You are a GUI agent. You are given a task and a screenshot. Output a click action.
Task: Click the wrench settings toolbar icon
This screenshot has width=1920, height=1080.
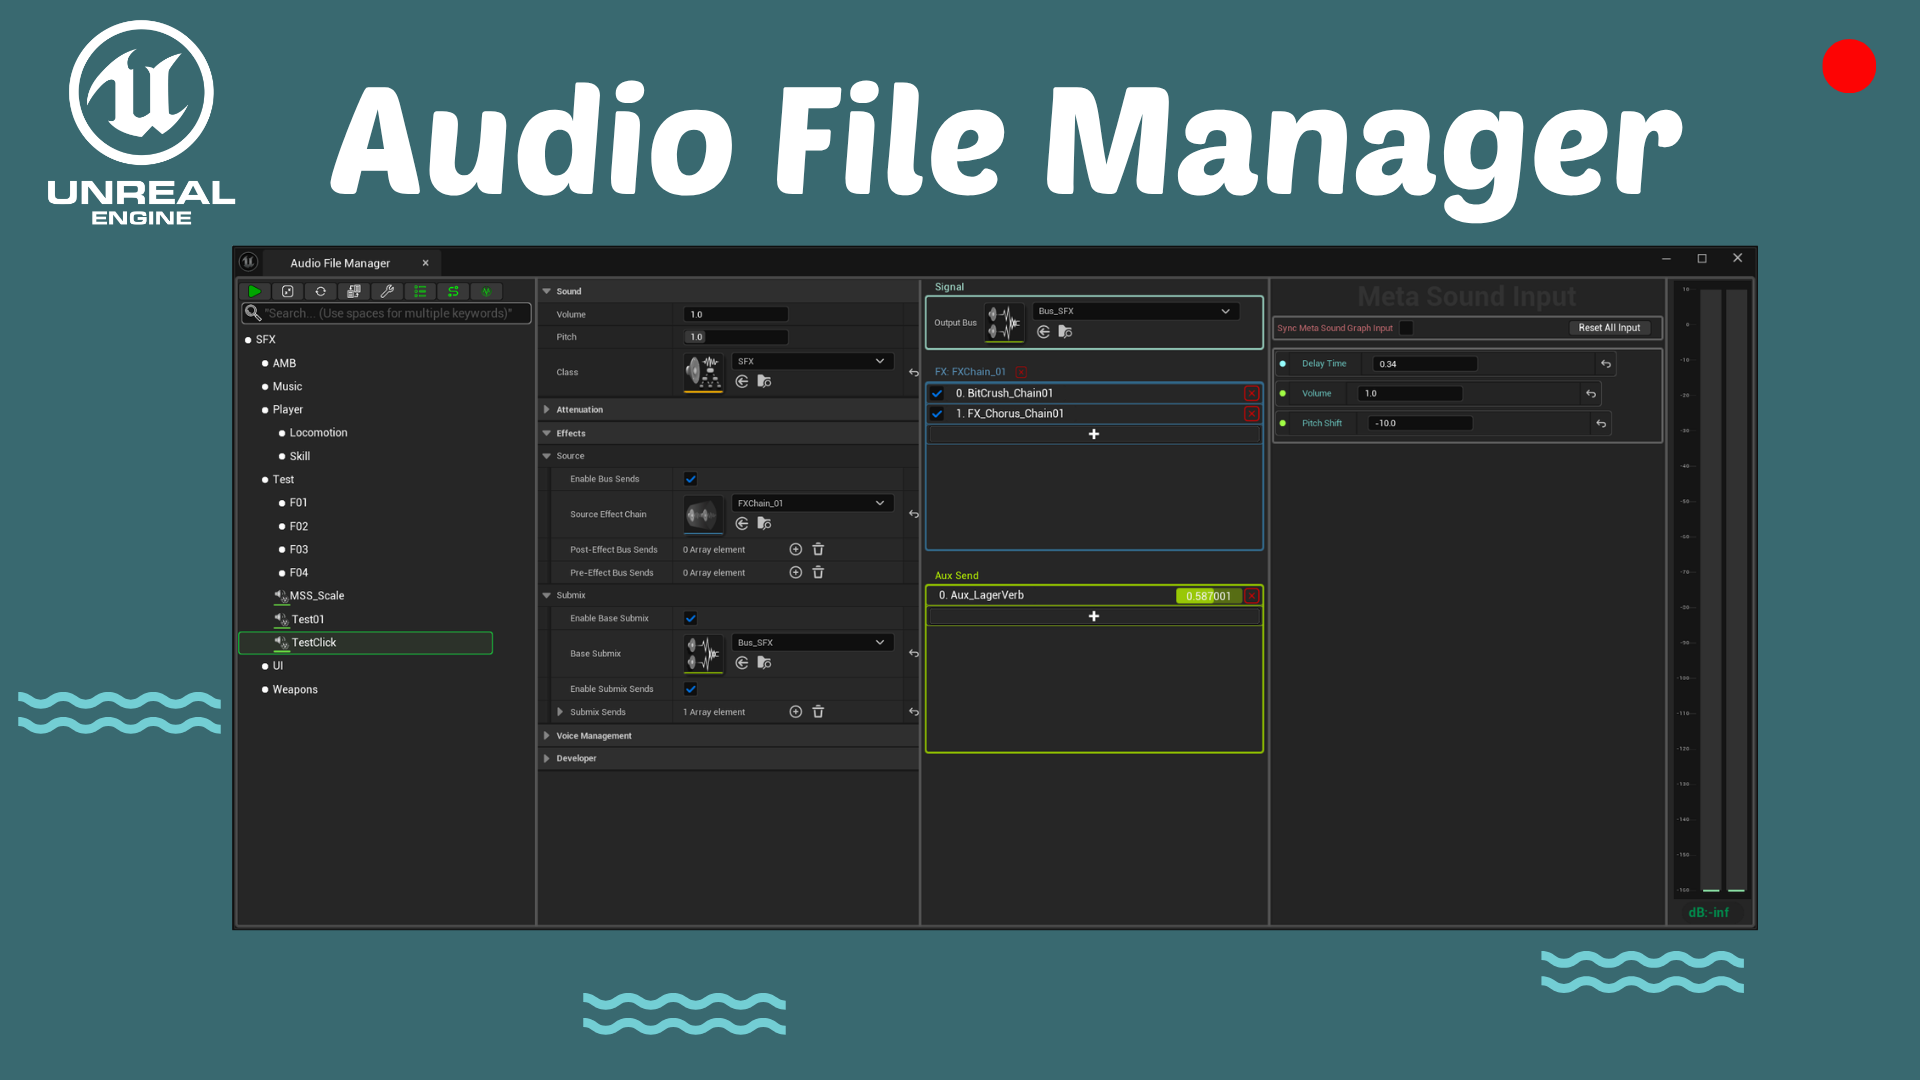(x=387, y=291)
